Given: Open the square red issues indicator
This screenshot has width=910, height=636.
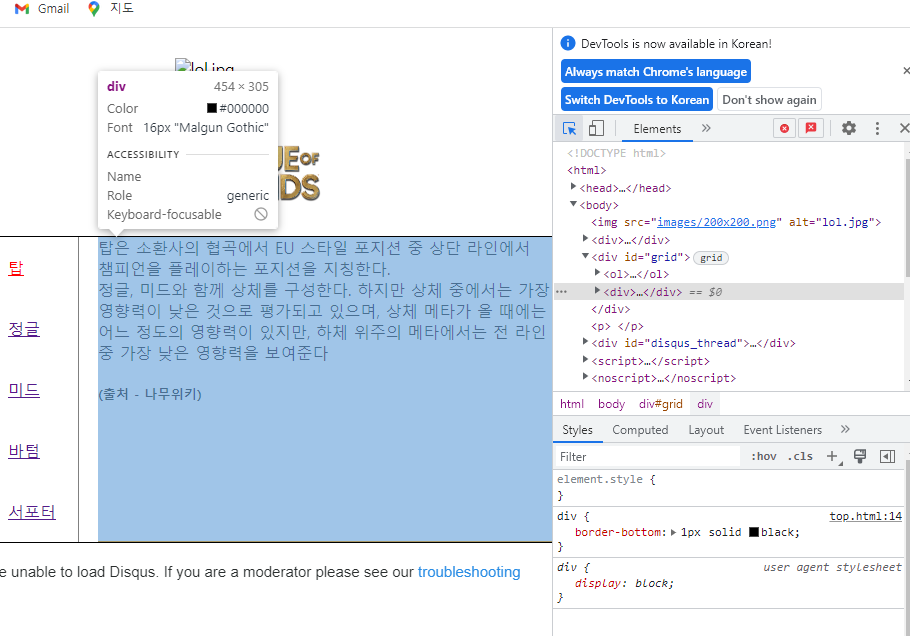Looking at the screenshot, I should pyautogui.click(x=811, y=128).
